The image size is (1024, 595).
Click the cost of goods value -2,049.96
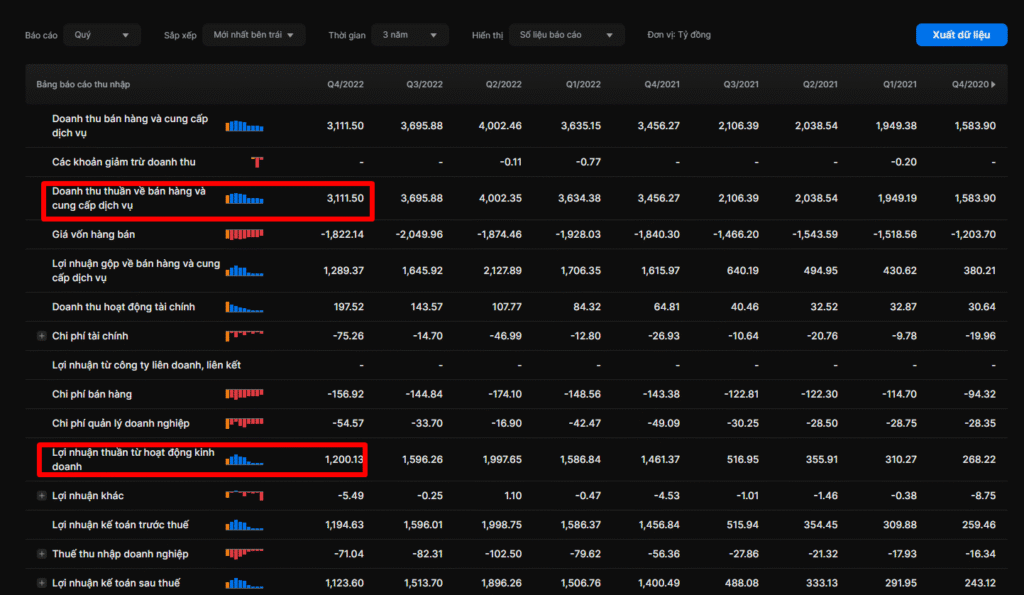pyautogui.click(x=419, y=234)
